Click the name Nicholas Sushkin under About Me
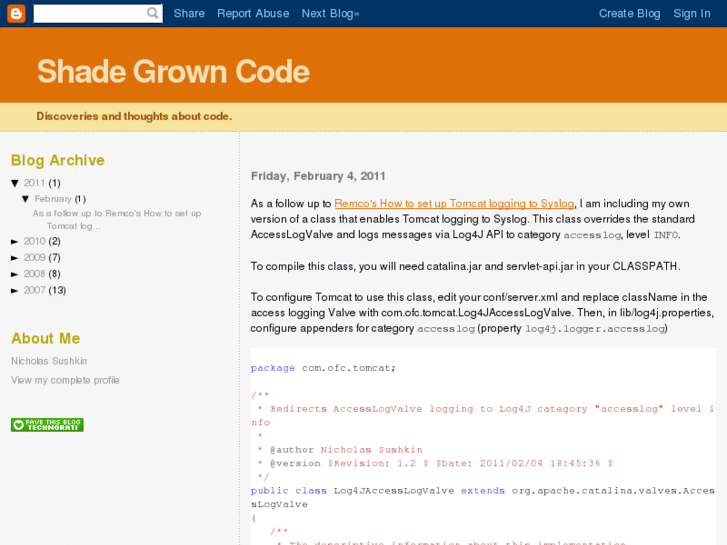The height and width of the screenshot is (545, 727). [49, 361]
